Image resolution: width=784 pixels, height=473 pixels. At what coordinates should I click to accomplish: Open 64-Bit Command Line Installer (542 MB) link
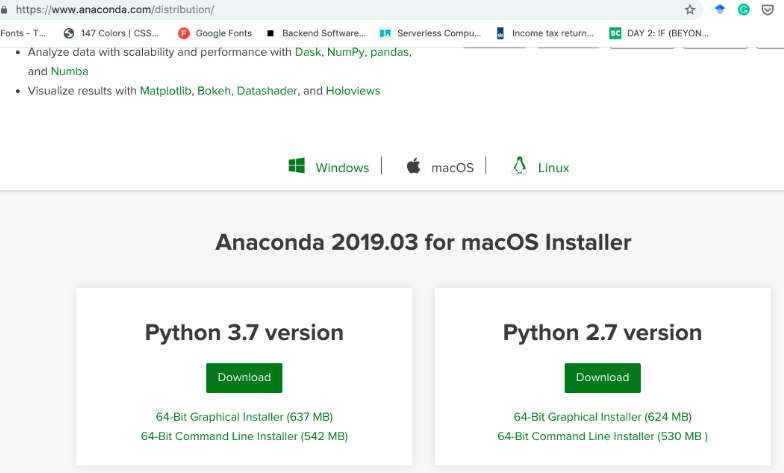click(244, 436)
